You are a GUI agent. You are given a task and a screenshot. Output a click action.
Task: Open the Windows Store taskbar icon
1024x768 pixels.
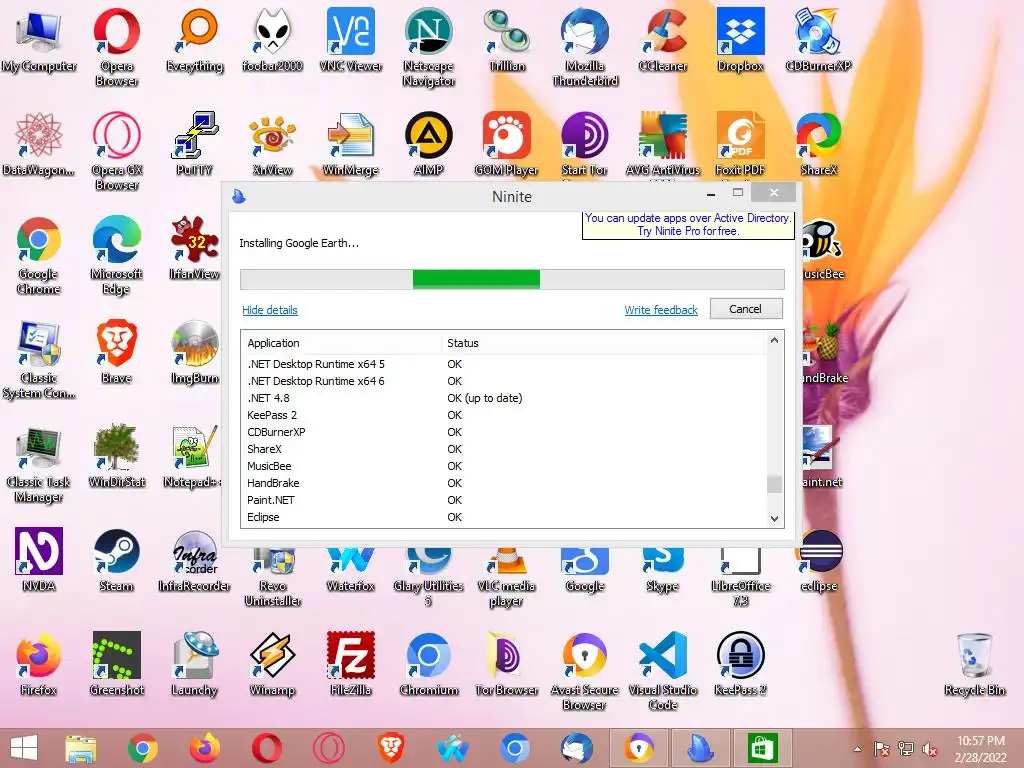pos(762,748)
